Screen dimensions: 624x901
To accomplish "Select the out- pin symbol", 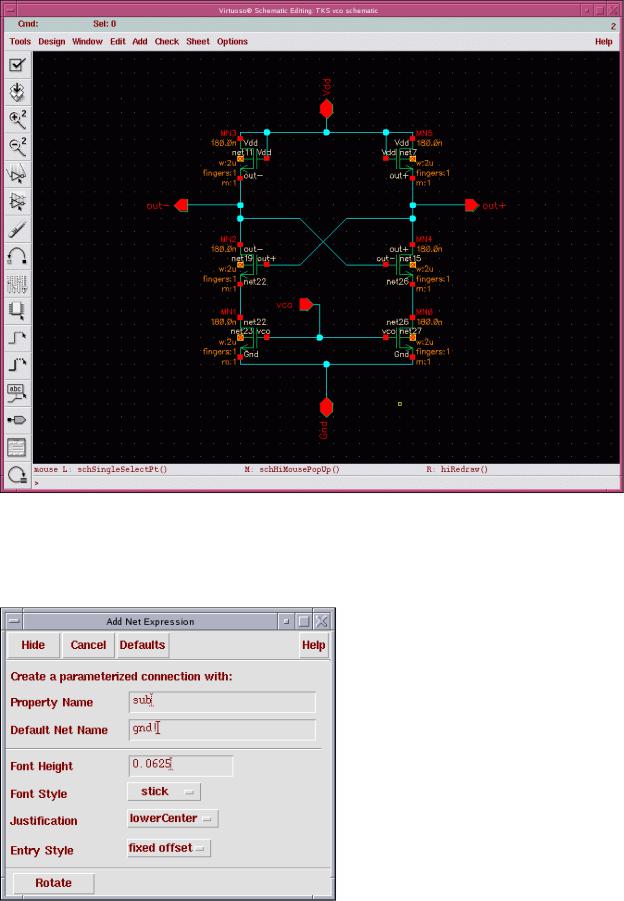I will click(182, 205).
